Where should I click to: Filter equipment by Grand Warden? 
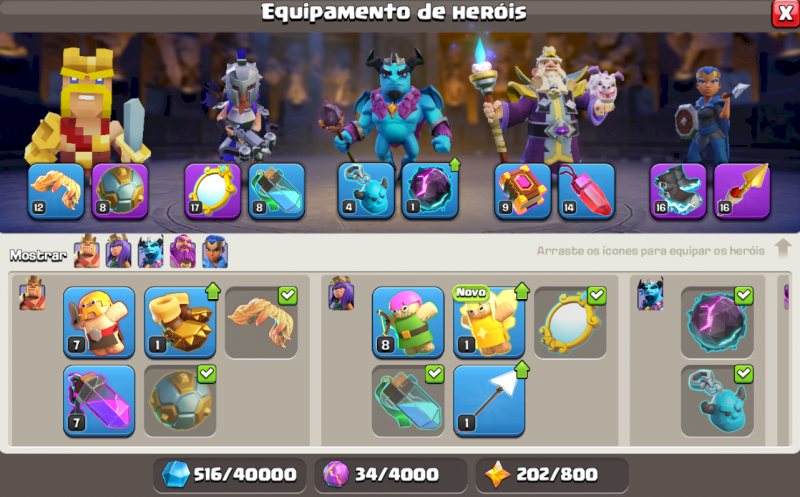click(x=183, y=252)
